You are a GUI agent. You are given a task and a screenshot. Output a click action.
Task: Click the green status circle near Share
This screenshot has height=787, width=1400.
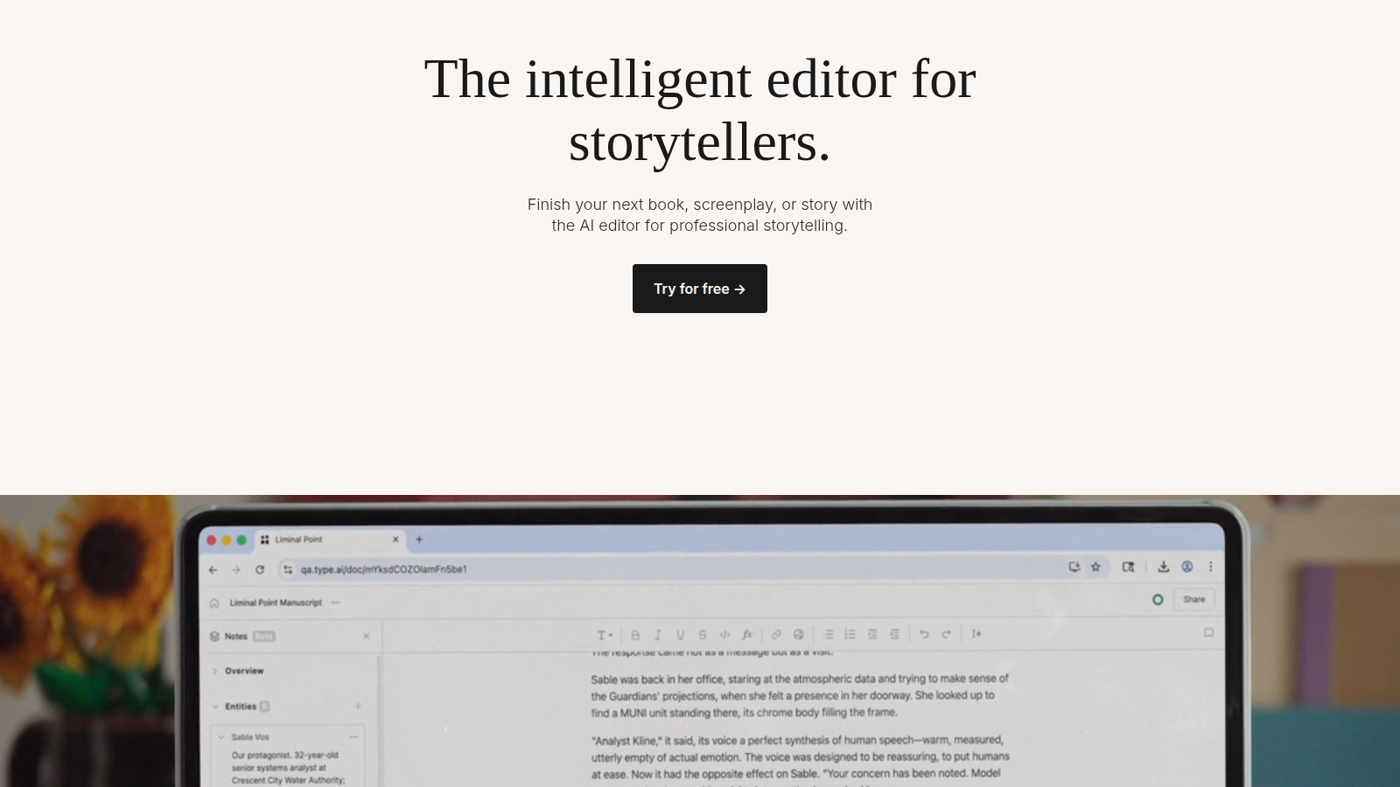[1158, 600]
